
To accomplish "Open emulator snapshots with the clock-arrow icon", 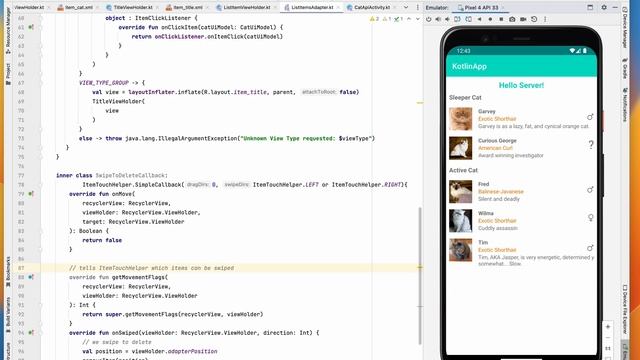I will tap(534, 19).
